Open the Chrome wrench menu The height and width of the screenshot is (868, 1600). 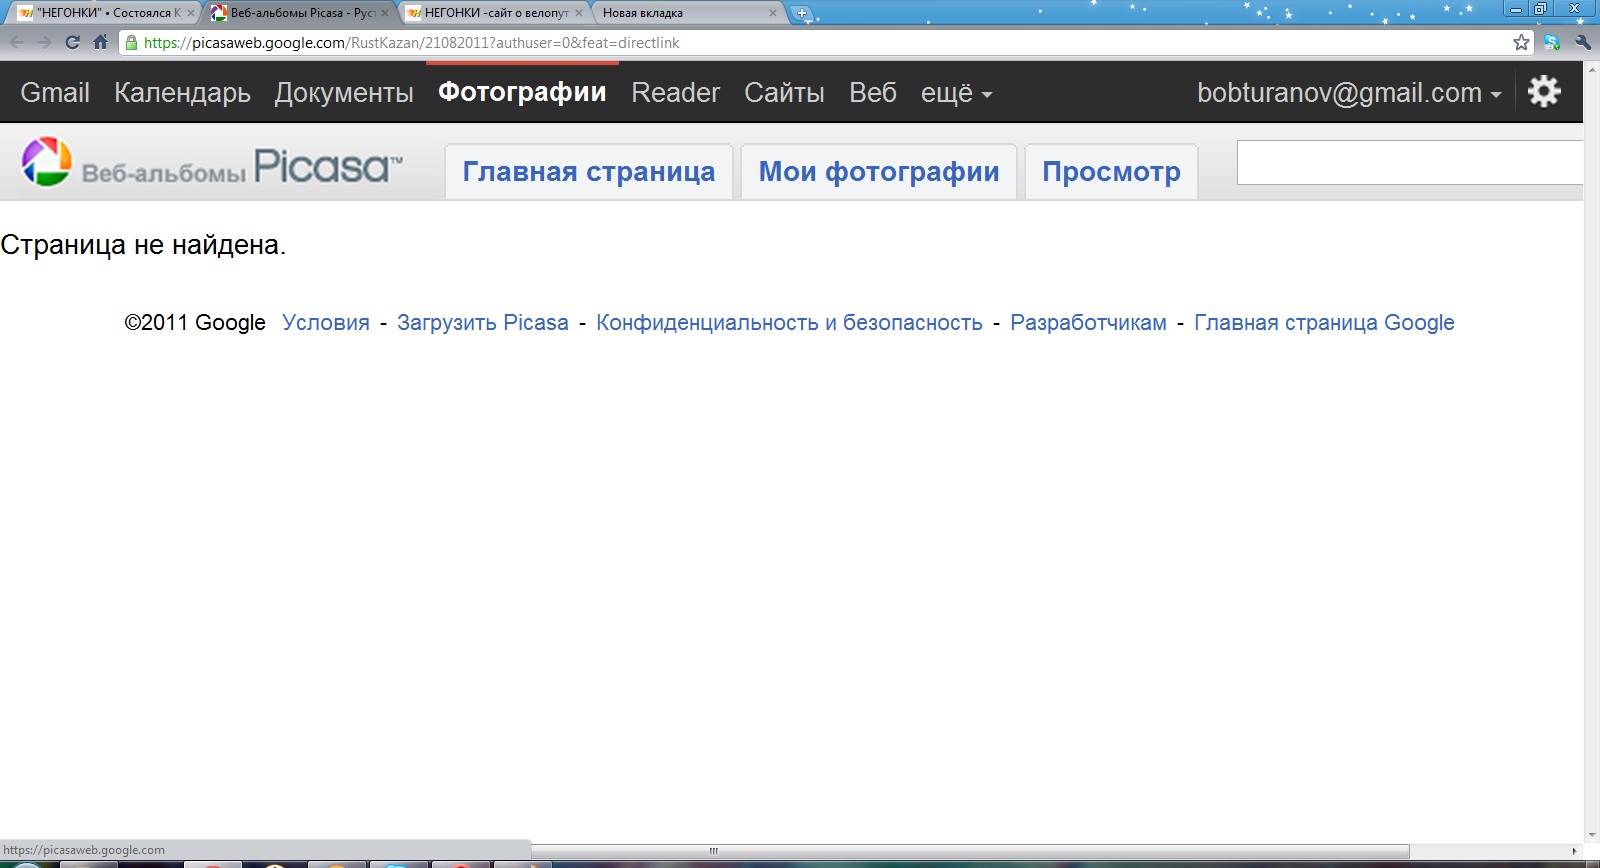click(1582, 42)
